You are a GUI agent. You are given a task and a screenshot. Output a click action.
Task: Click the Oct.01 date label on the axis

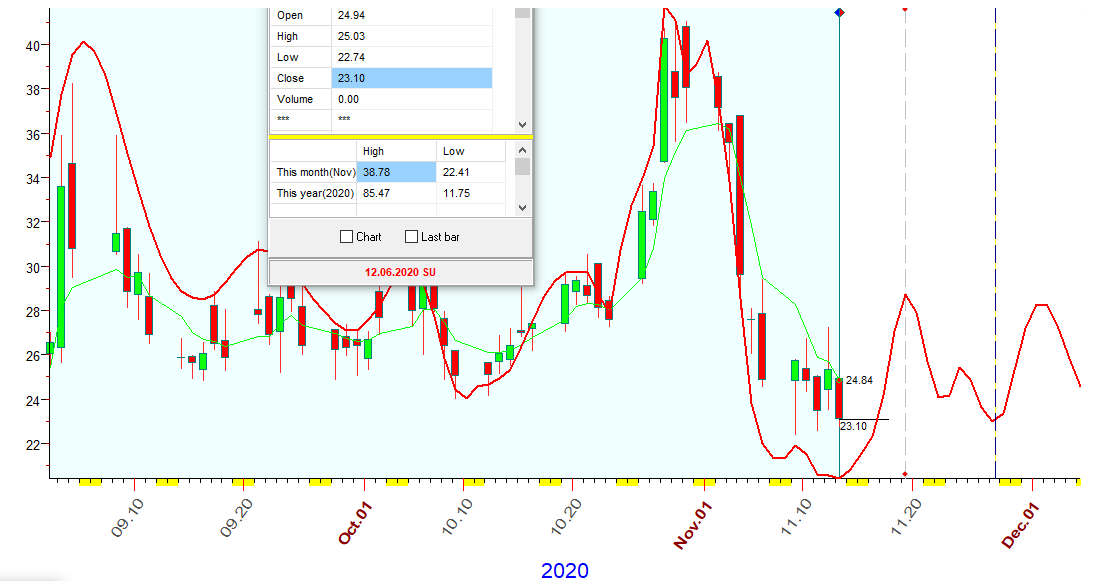[355, 523]
